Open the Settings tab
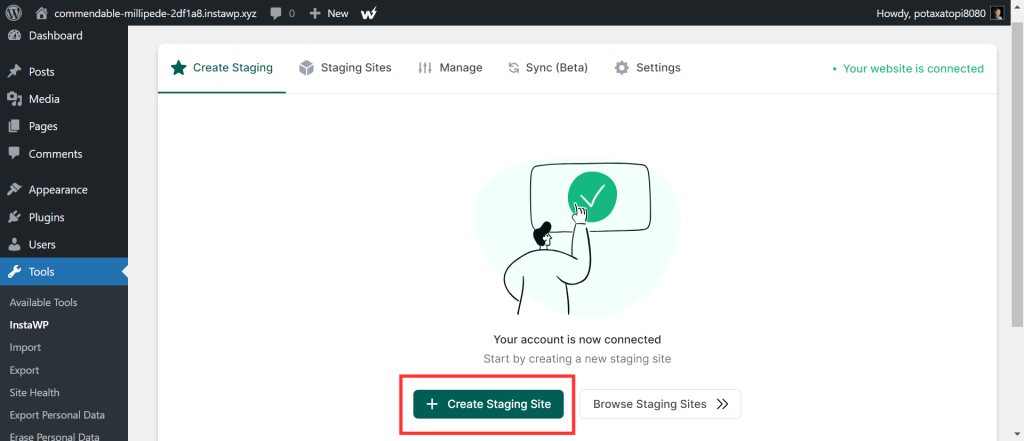 [648, 68]
